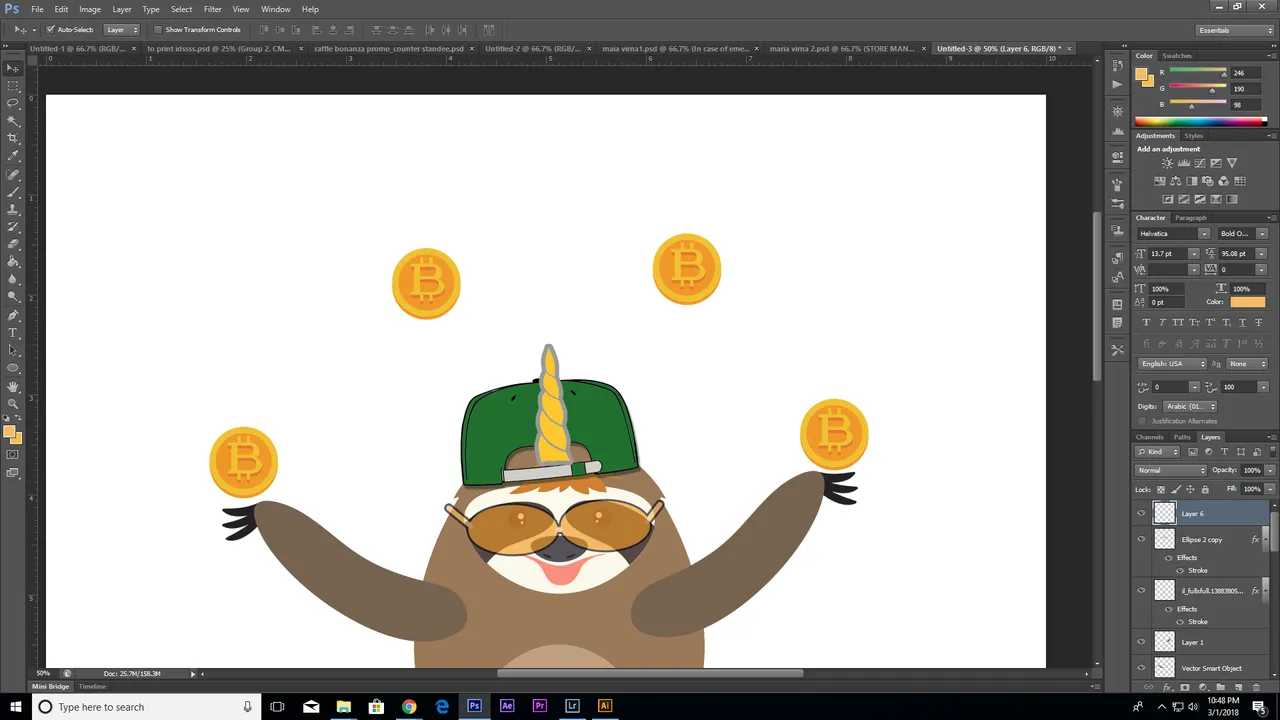Screen dimensions: 1280x720
Task: Select the Eyedropper tool
Action: [13, 156]
